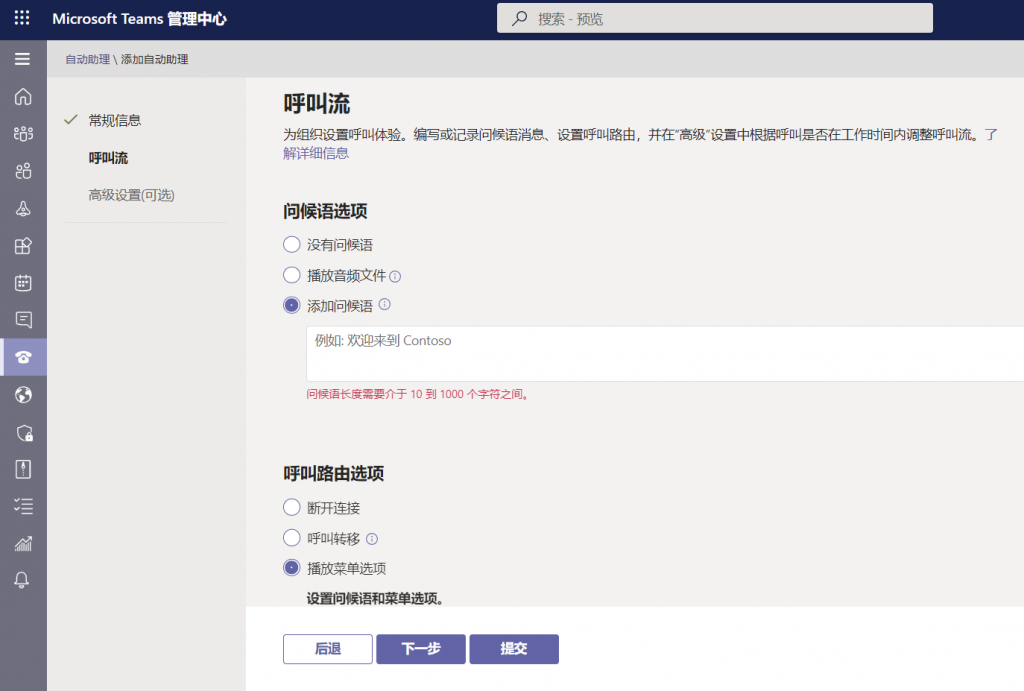Click the search magnifier icon

click(x=520, y=18)
